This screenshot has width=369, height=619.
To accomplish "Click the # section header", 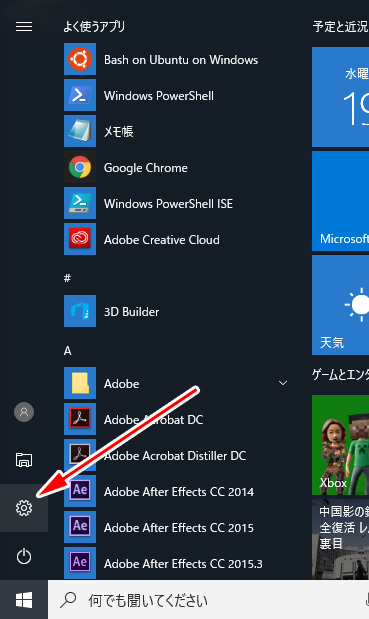I will click(67, 278).
